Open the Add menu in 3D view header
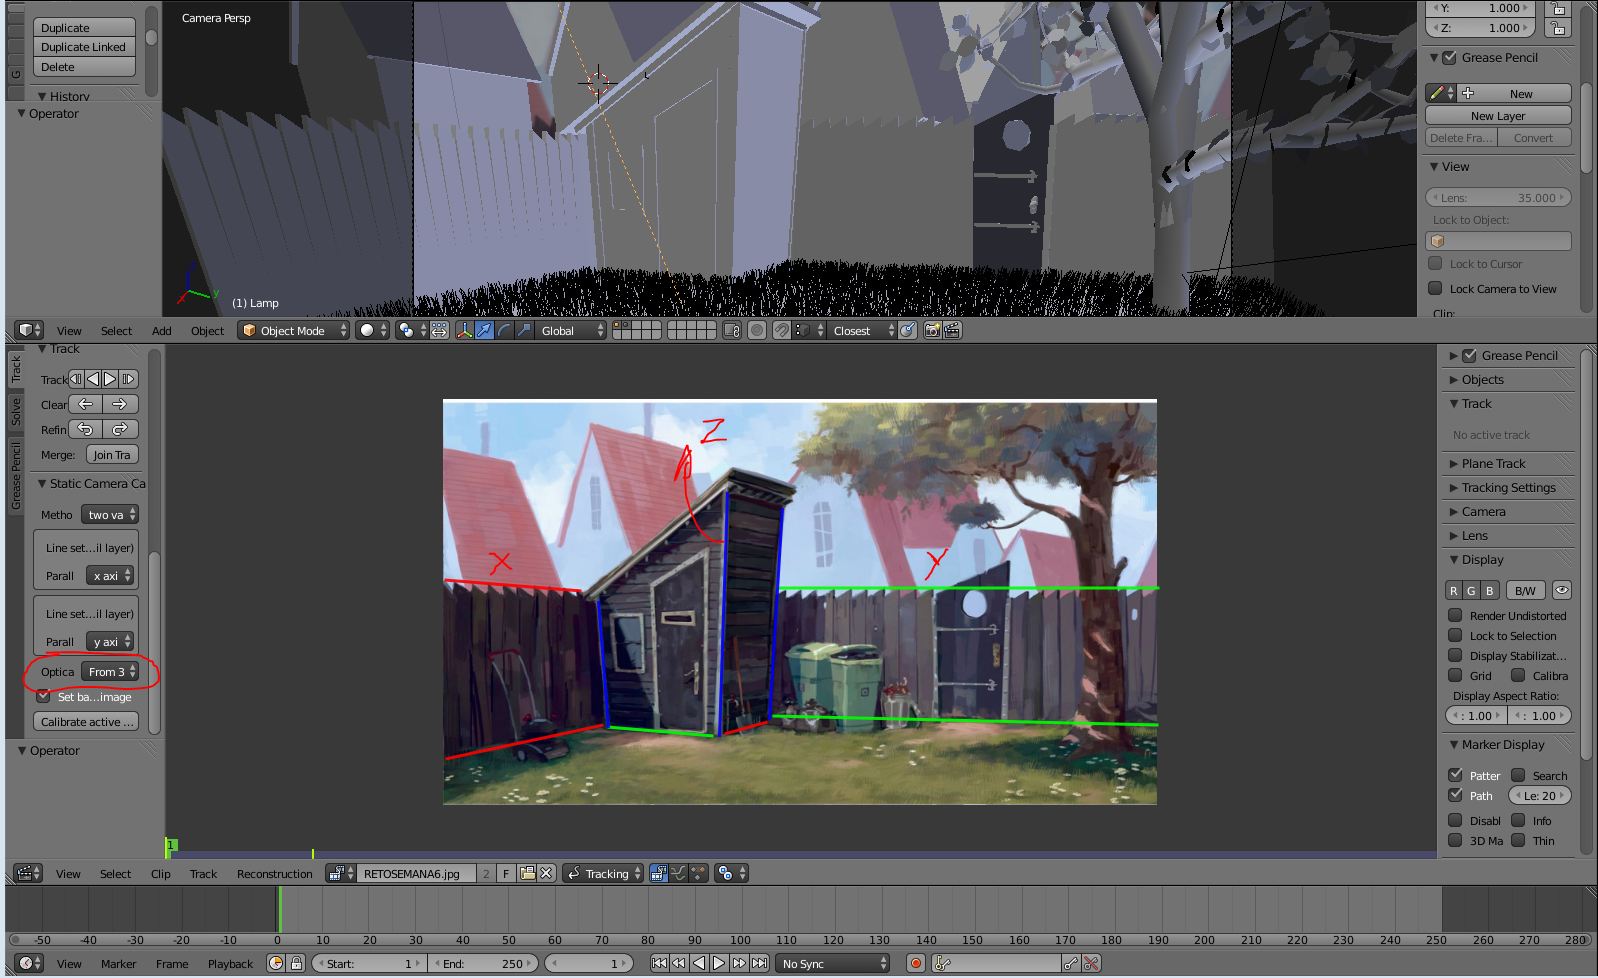 click(161, 331)
